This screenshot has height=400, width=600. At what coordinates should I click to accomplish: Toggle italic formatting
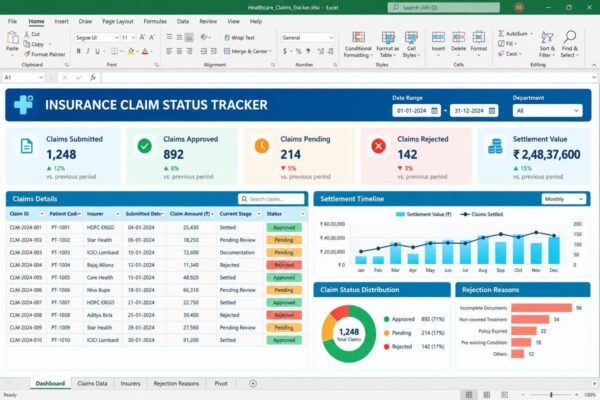(88, 51)
